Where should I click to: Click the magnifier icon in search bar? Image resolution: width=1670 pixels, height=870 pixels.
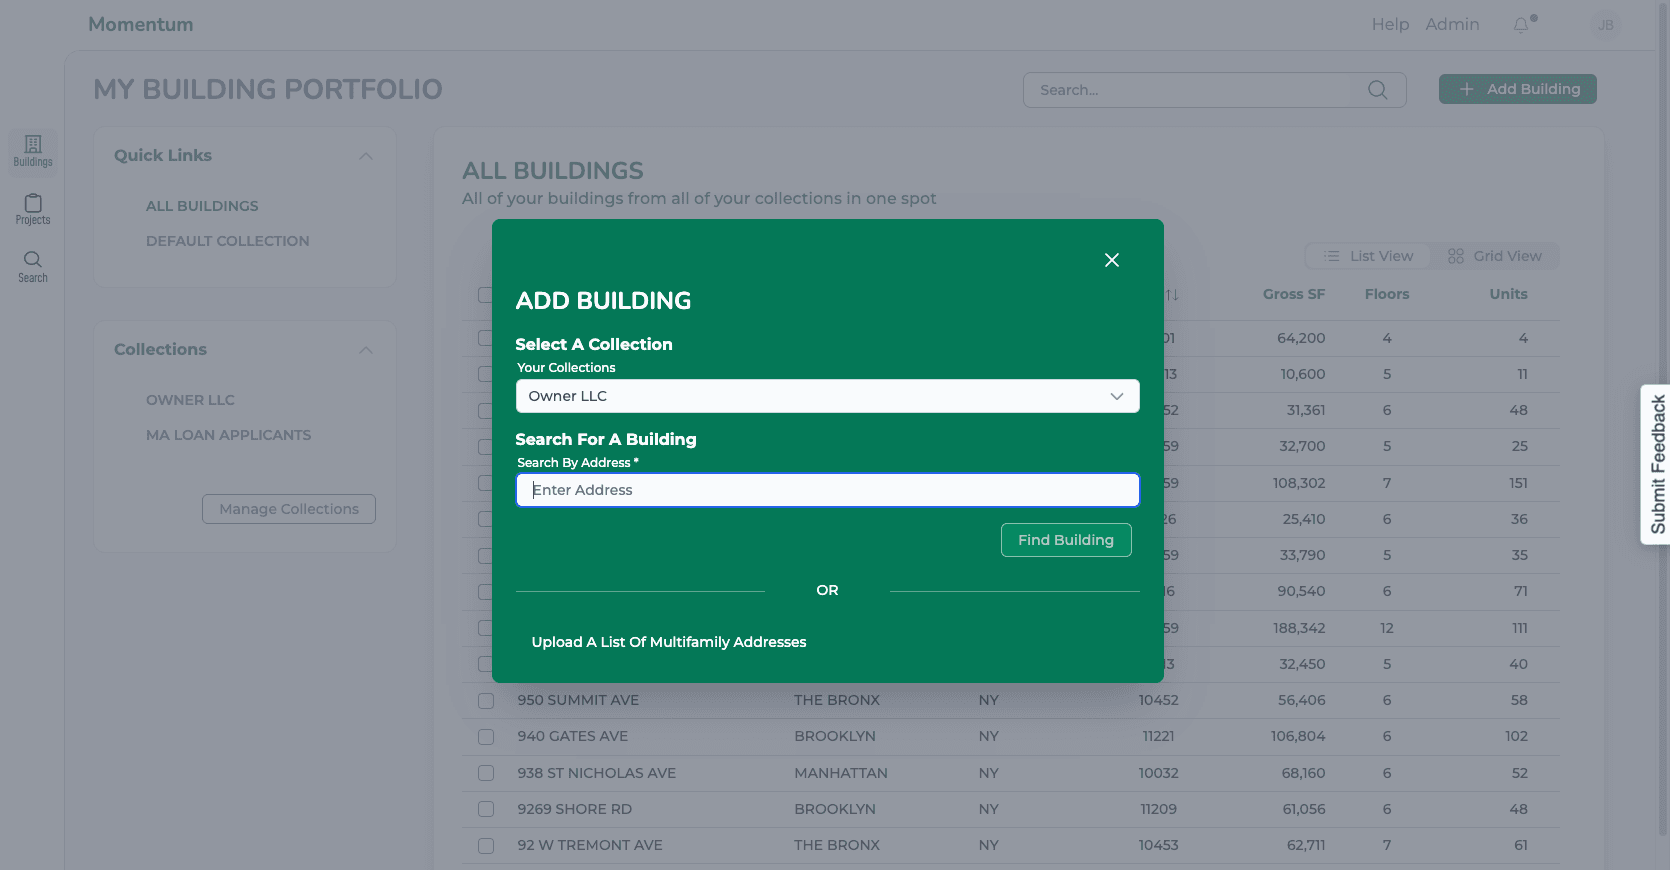[1378, 90]
